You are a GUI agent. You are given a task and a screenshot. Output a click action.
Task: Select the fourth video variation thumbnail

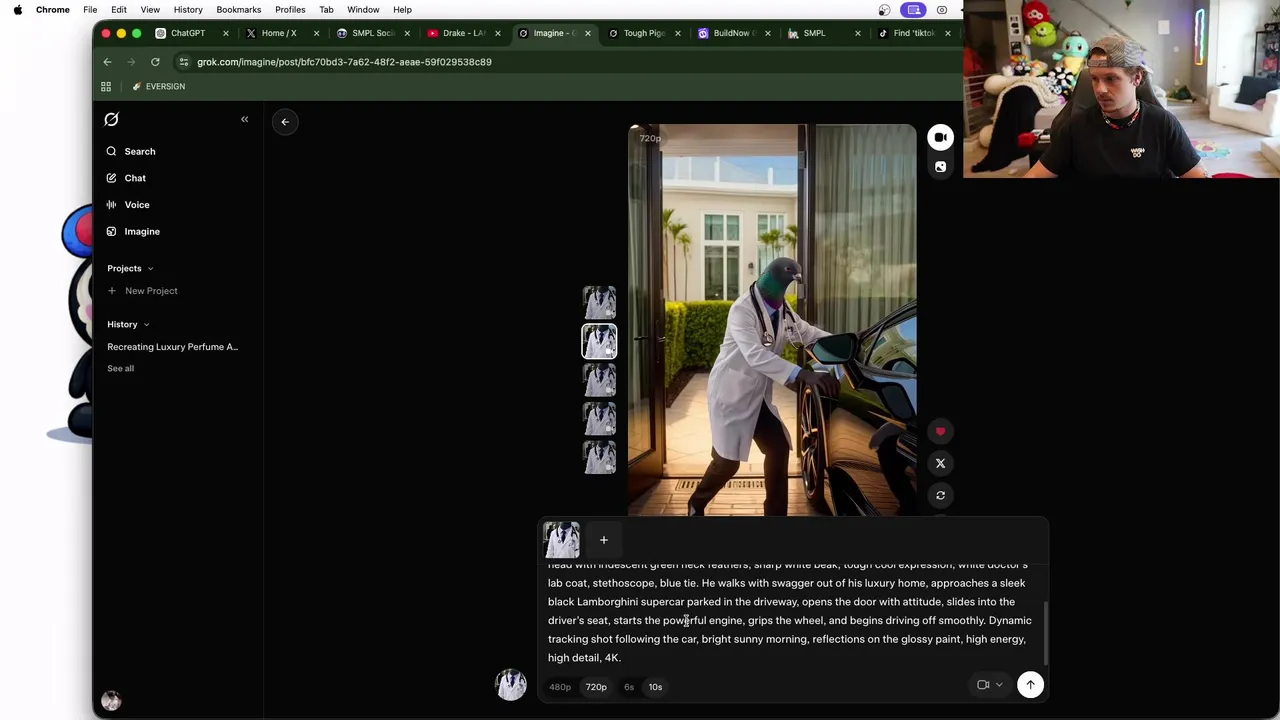(x=600, y=418)
